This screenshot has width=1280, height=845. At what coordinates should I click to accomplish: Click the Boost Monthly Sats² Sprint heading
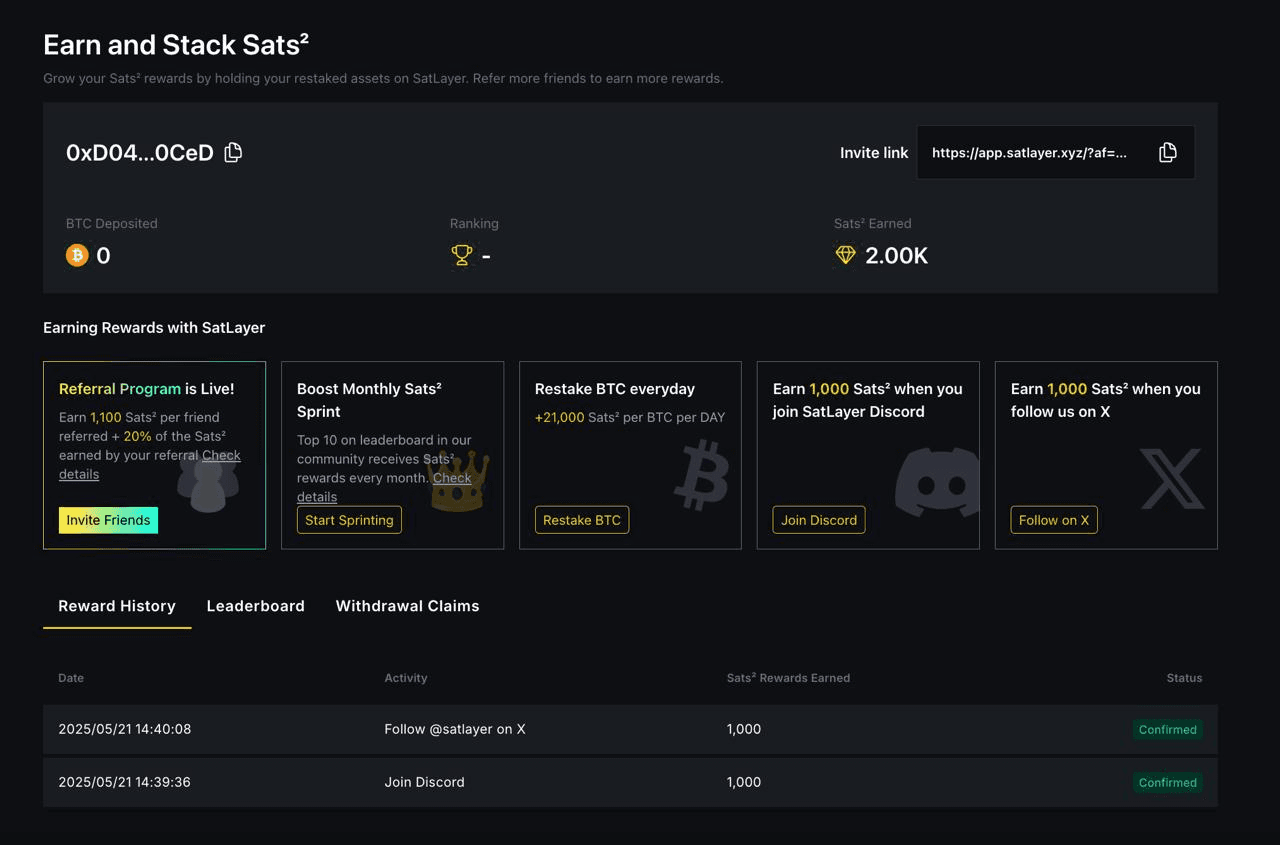pyautogui.click(x=369, y=400)
